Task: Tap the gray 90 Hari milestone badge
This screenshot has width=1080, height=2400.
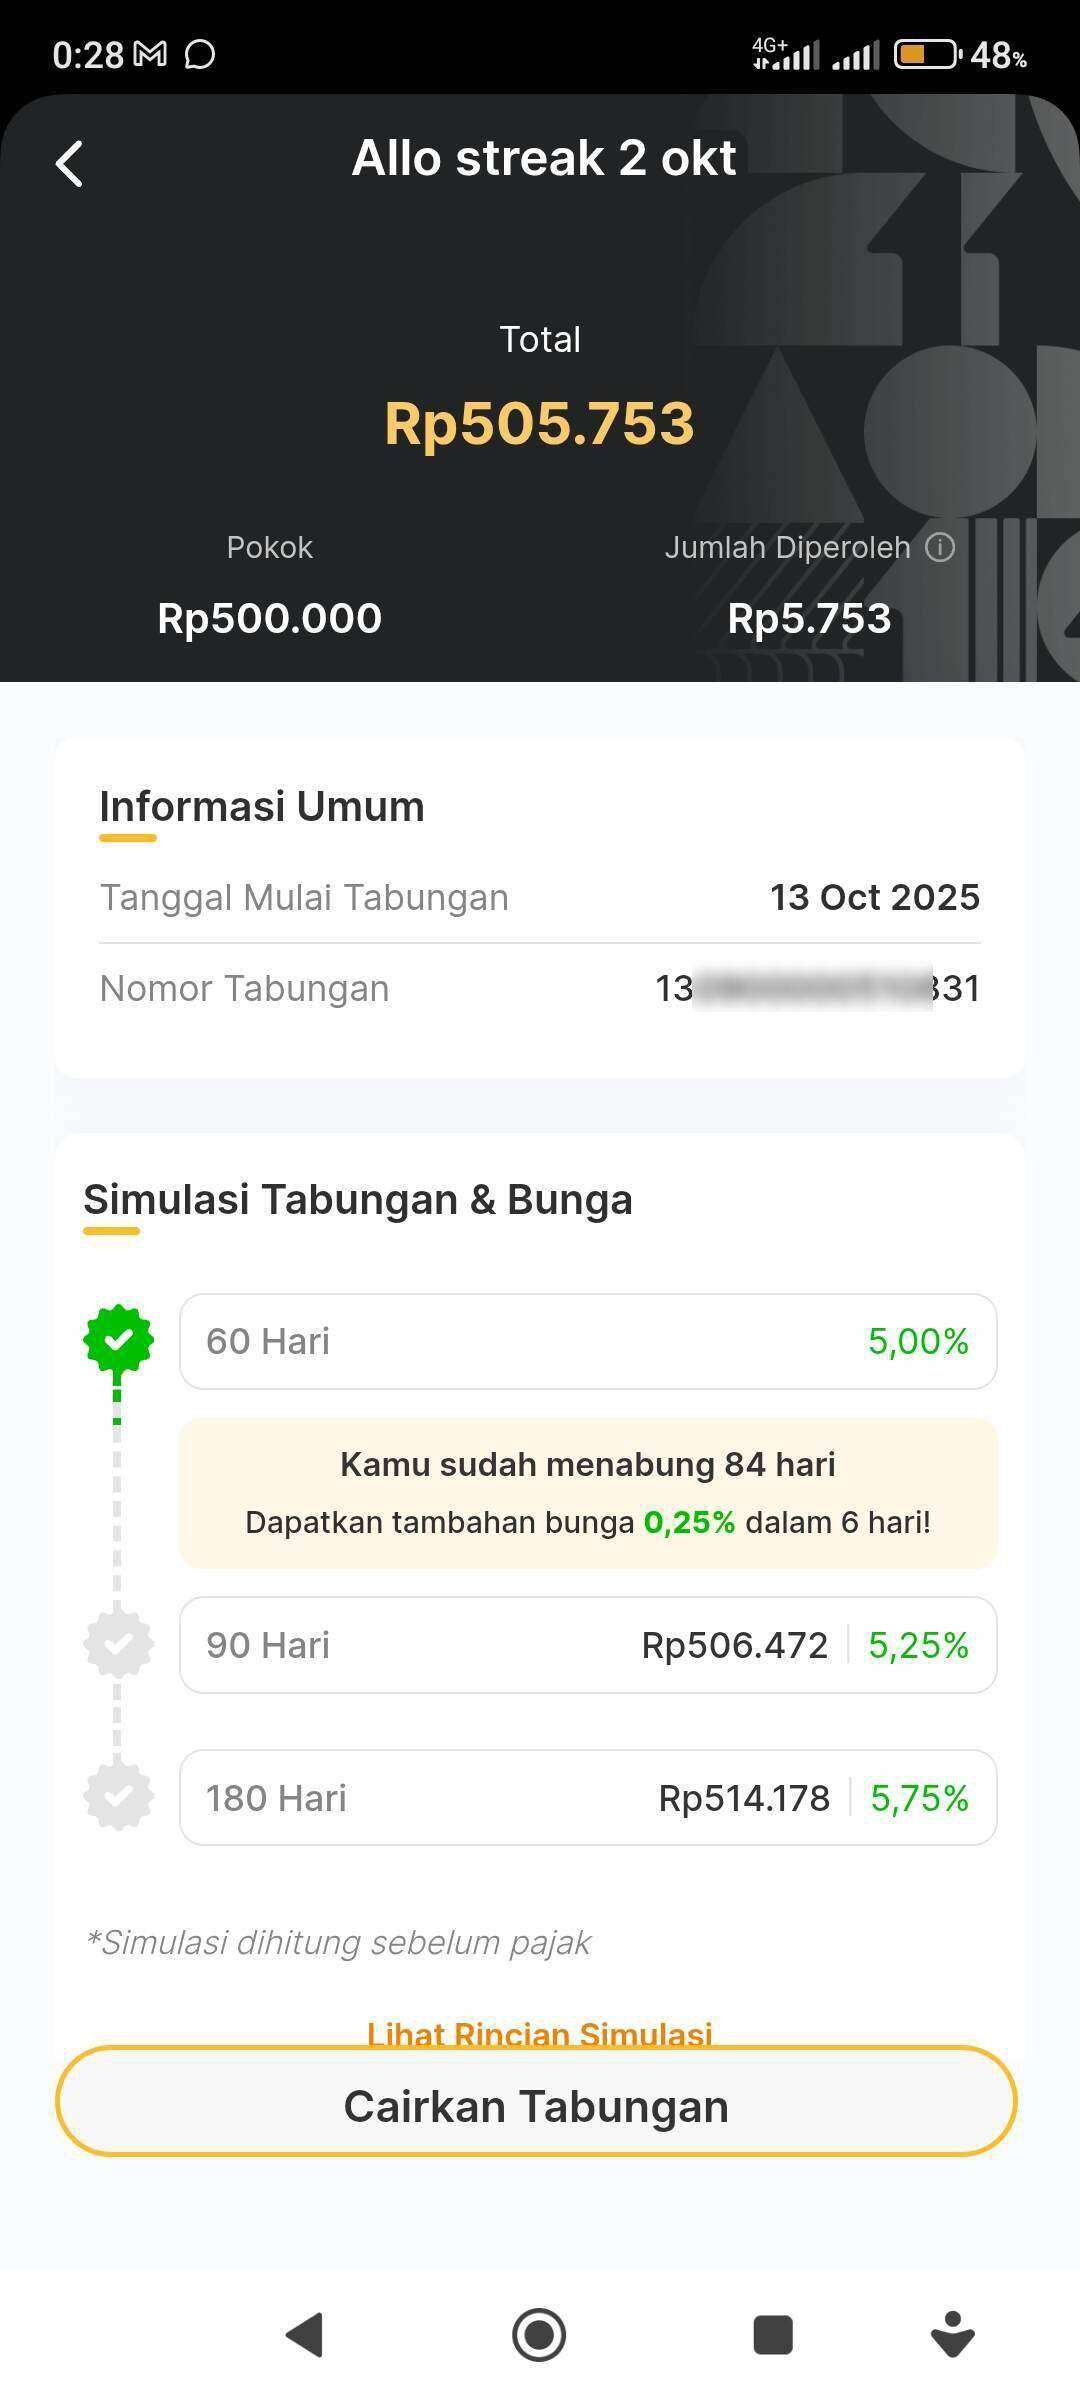Action: 118,1644
